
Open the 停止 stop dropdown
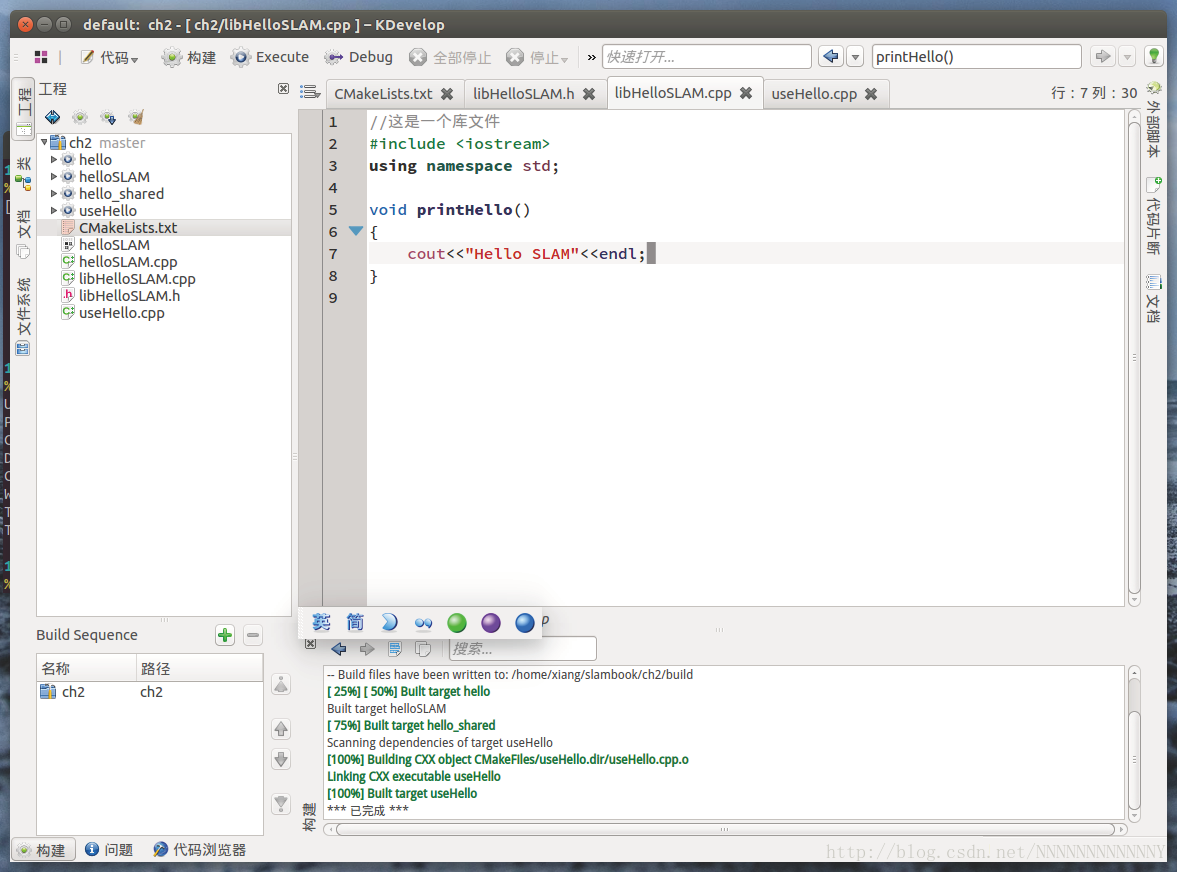tap(537, 57)
